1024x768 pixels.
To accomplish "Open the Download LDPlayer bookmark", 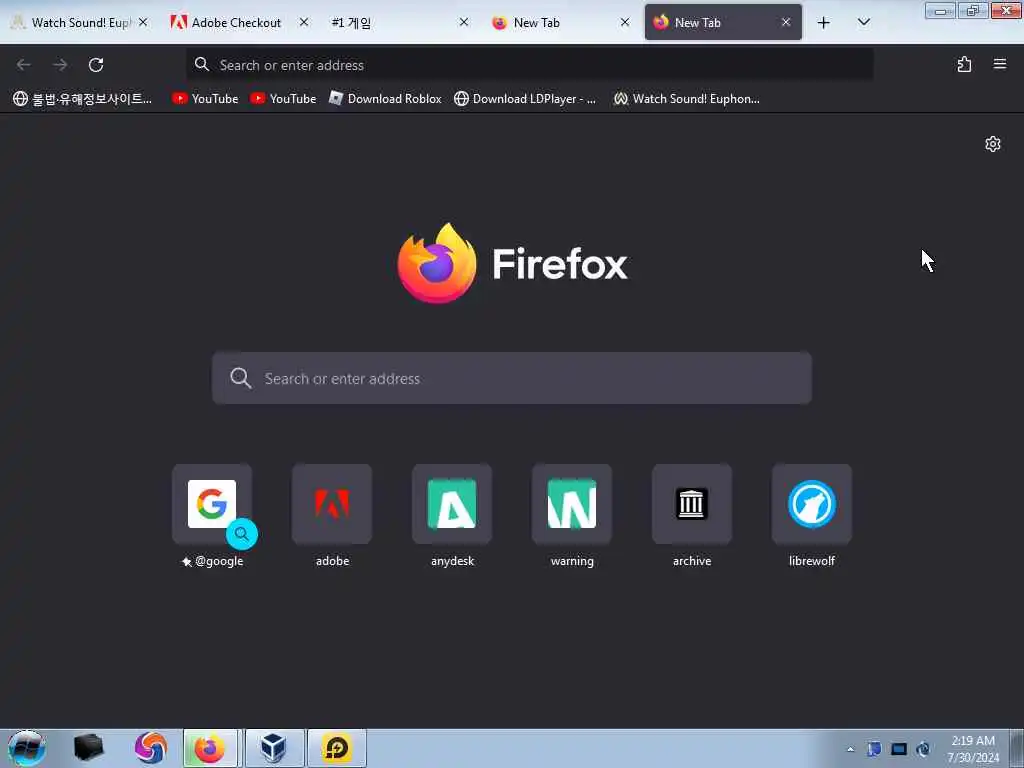I will click(x=525, y=99).
